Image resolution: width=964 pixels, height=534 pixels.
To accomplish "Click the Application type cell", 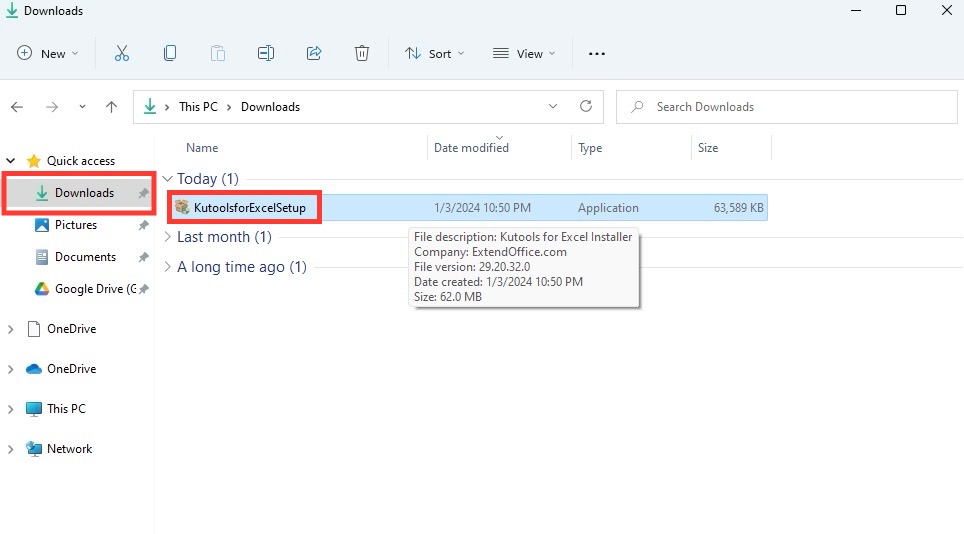I will (608, 208).
